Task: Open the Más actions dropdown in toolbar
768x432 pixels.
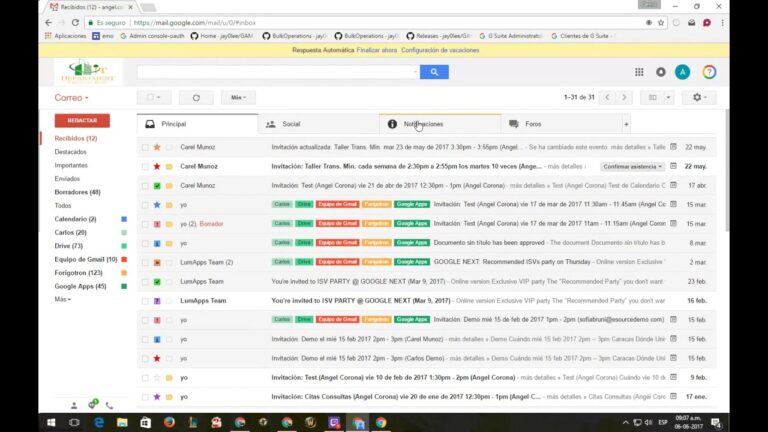Action: tap(238, 97)
